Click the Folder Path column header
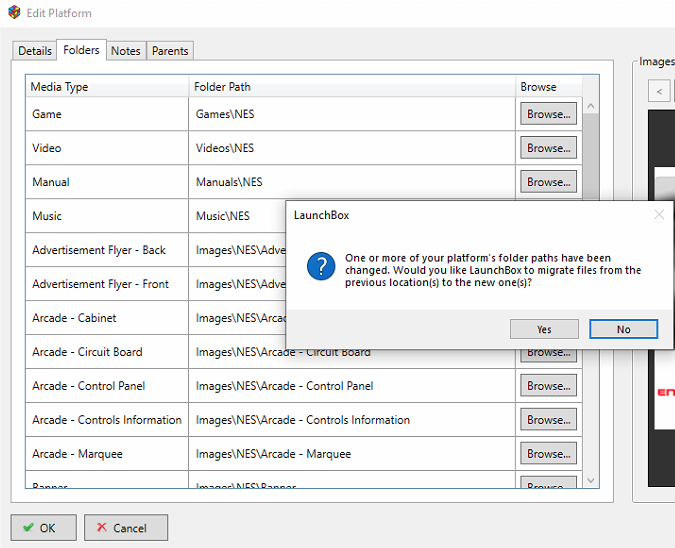675x548 pixels. pos(352,87)
